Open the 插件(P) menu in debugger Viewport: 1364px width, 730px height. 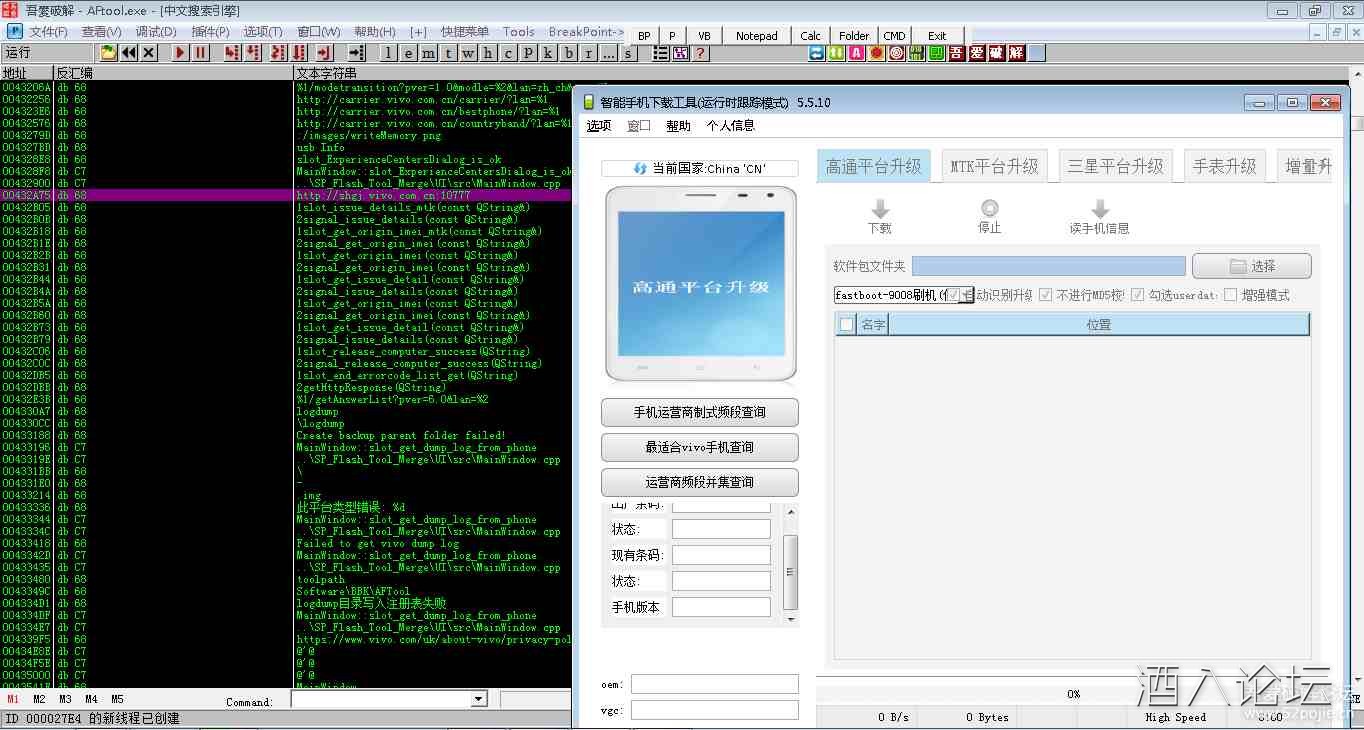pyautogui.click(x=210, y=32)
